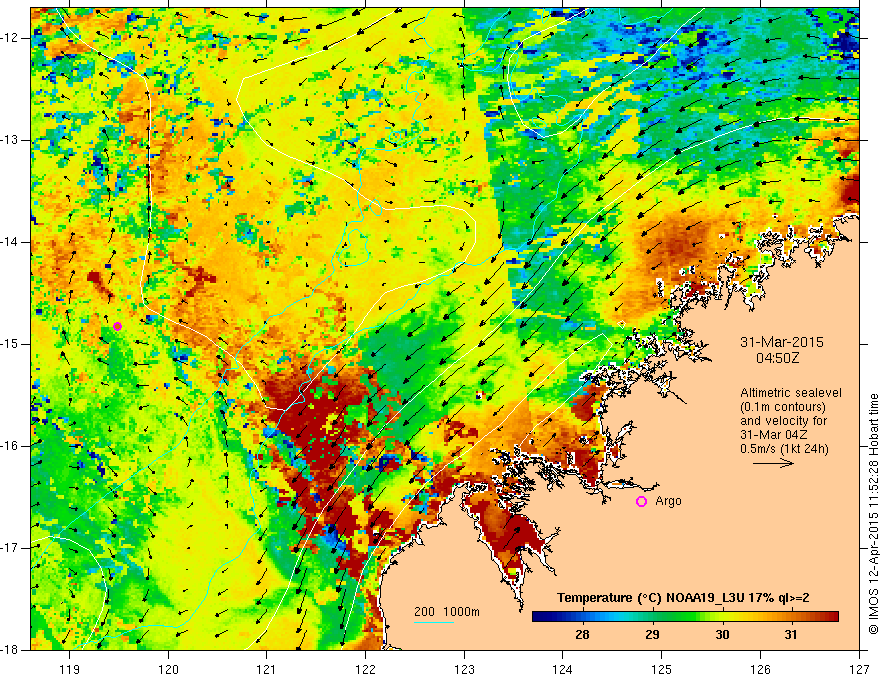Click the '200 1000m' depth label
Viewport: 880px width, 680px height.
point(447,612)
